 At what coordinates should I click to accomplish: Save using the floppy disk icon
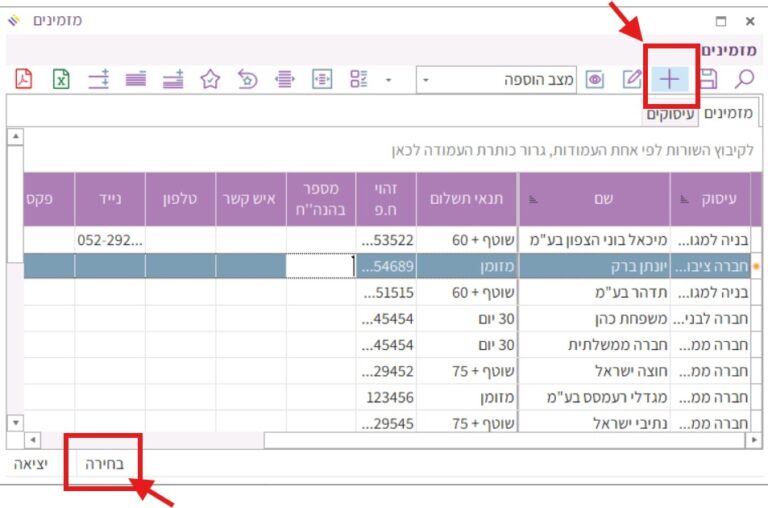coord(708,79)
